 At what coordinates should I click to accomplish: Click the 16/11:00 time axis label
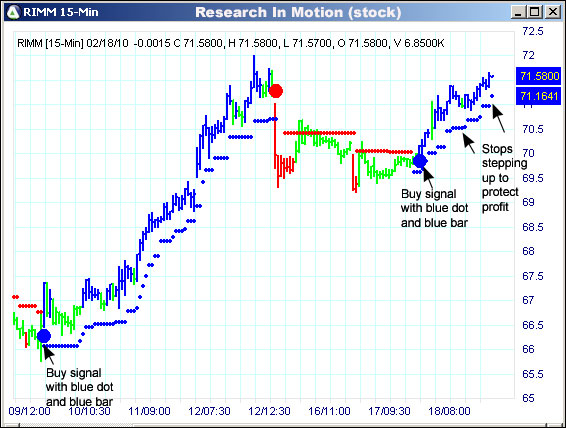(x=329, y=411)
